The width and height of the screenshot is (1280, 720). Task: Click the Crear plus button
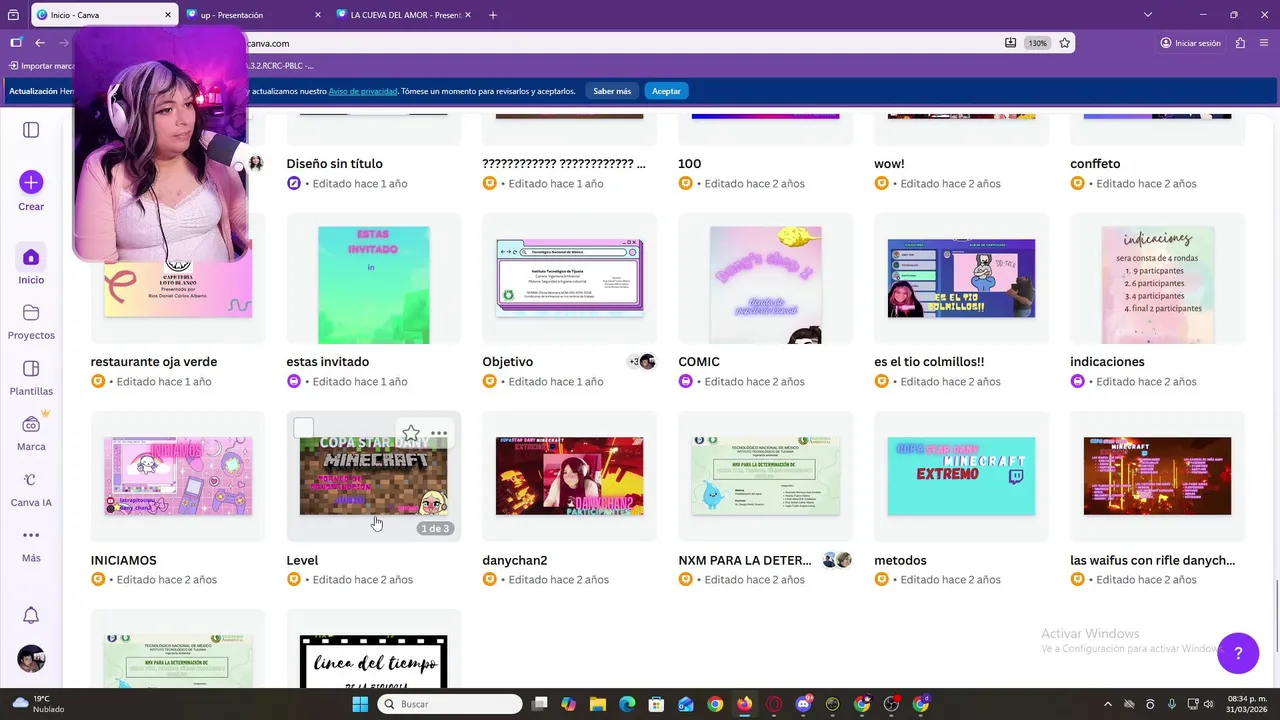31,182
